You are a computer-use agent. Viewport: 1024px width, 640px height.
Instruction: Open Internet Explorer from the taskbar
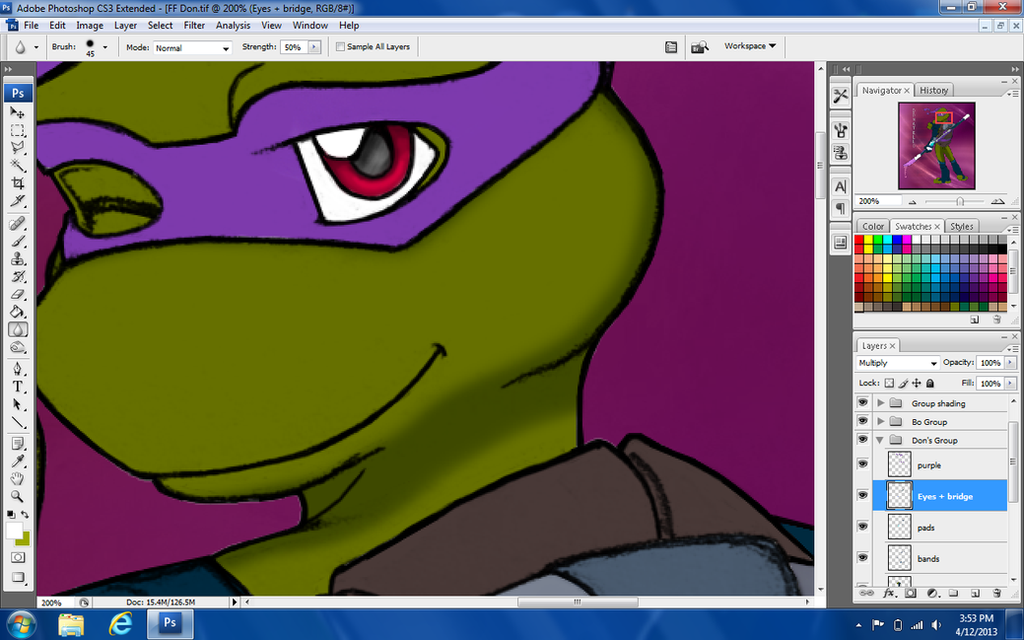pyautogui.click(x=120, y=624)
